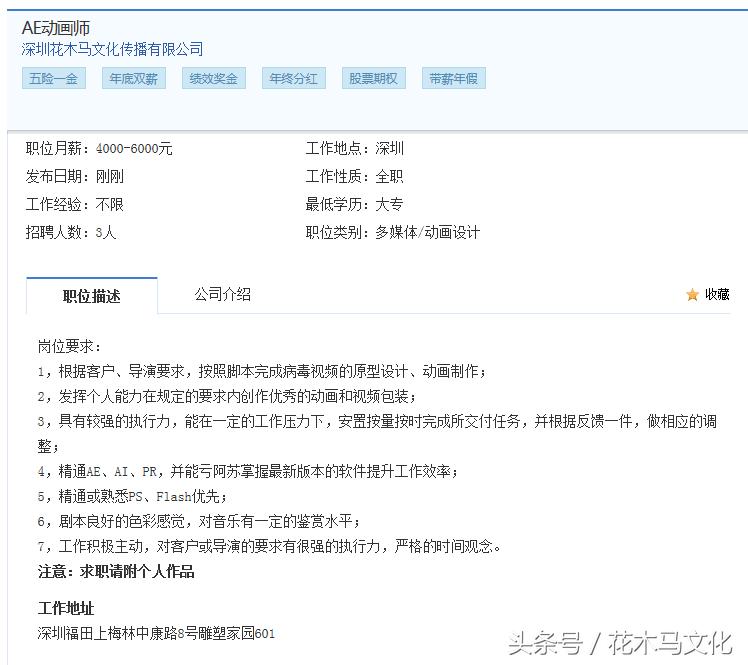Screen dimensions: 748x665
Task: Click the job category 多媒体/动画设计
Action: point(427,232)
